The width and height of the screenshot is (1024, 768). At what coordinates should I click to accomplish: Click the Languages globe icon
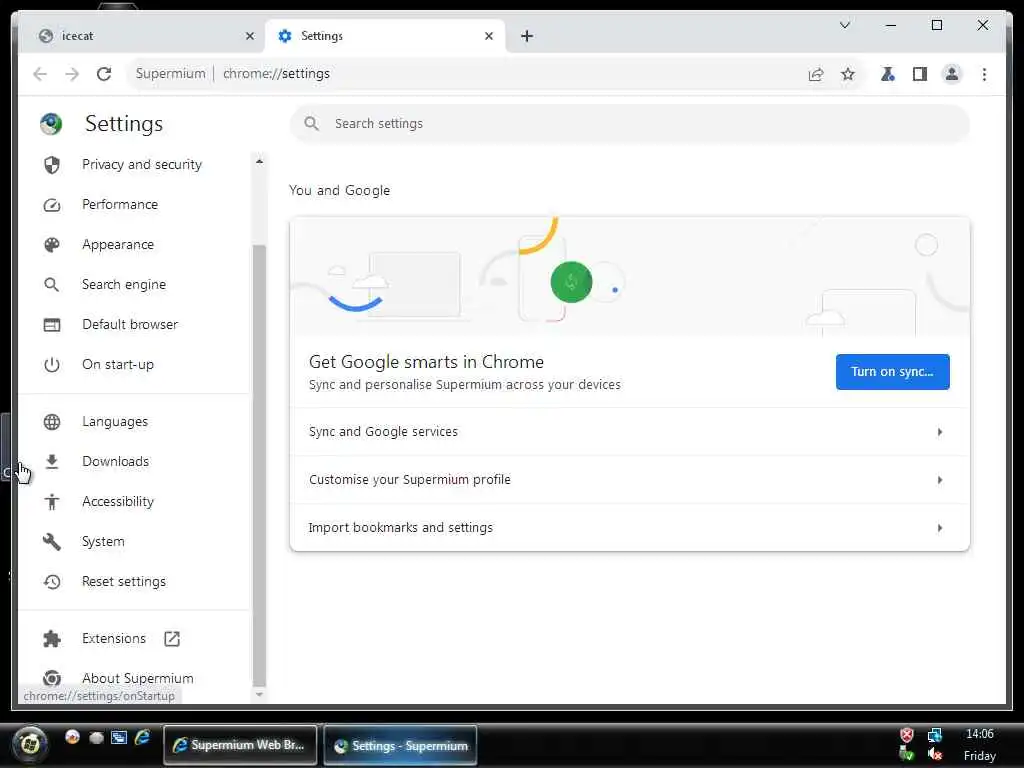[52, 422]
